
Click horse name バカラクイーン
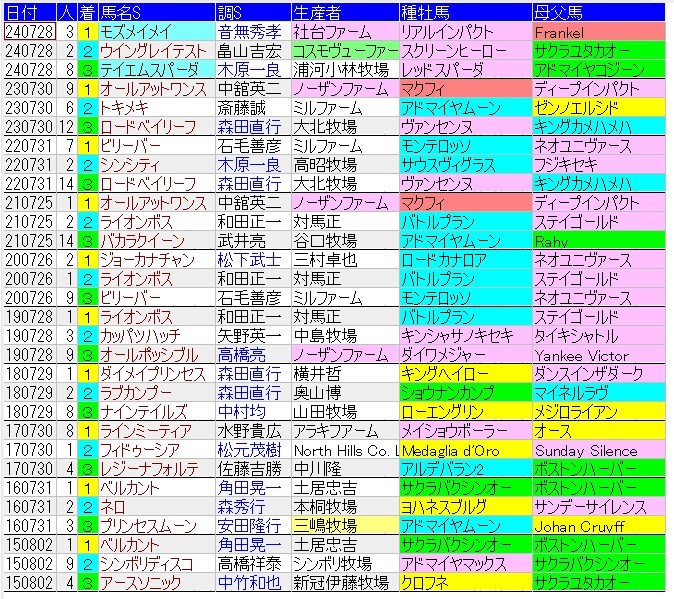(157, 241)
